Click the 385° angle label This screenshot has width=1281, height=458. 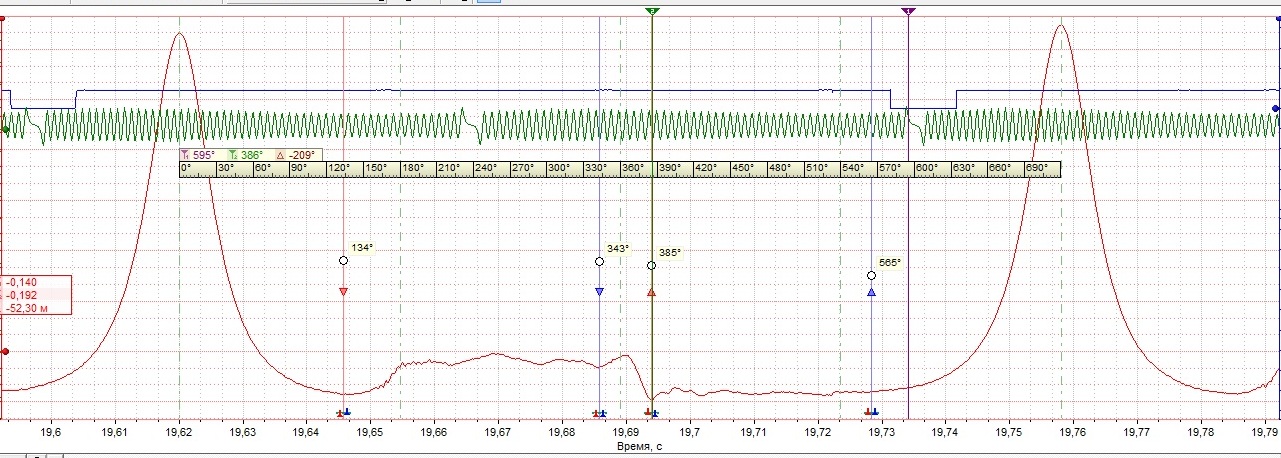pyautogui.click(x=669, y=253)
